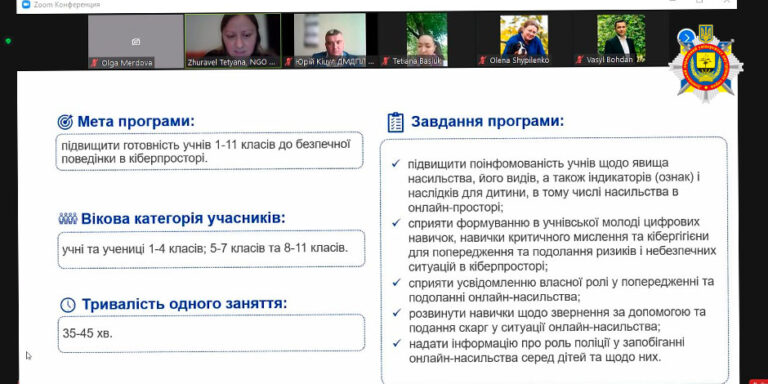Select Tetiana Basiuk's participant tile

[x=427, y=40]
